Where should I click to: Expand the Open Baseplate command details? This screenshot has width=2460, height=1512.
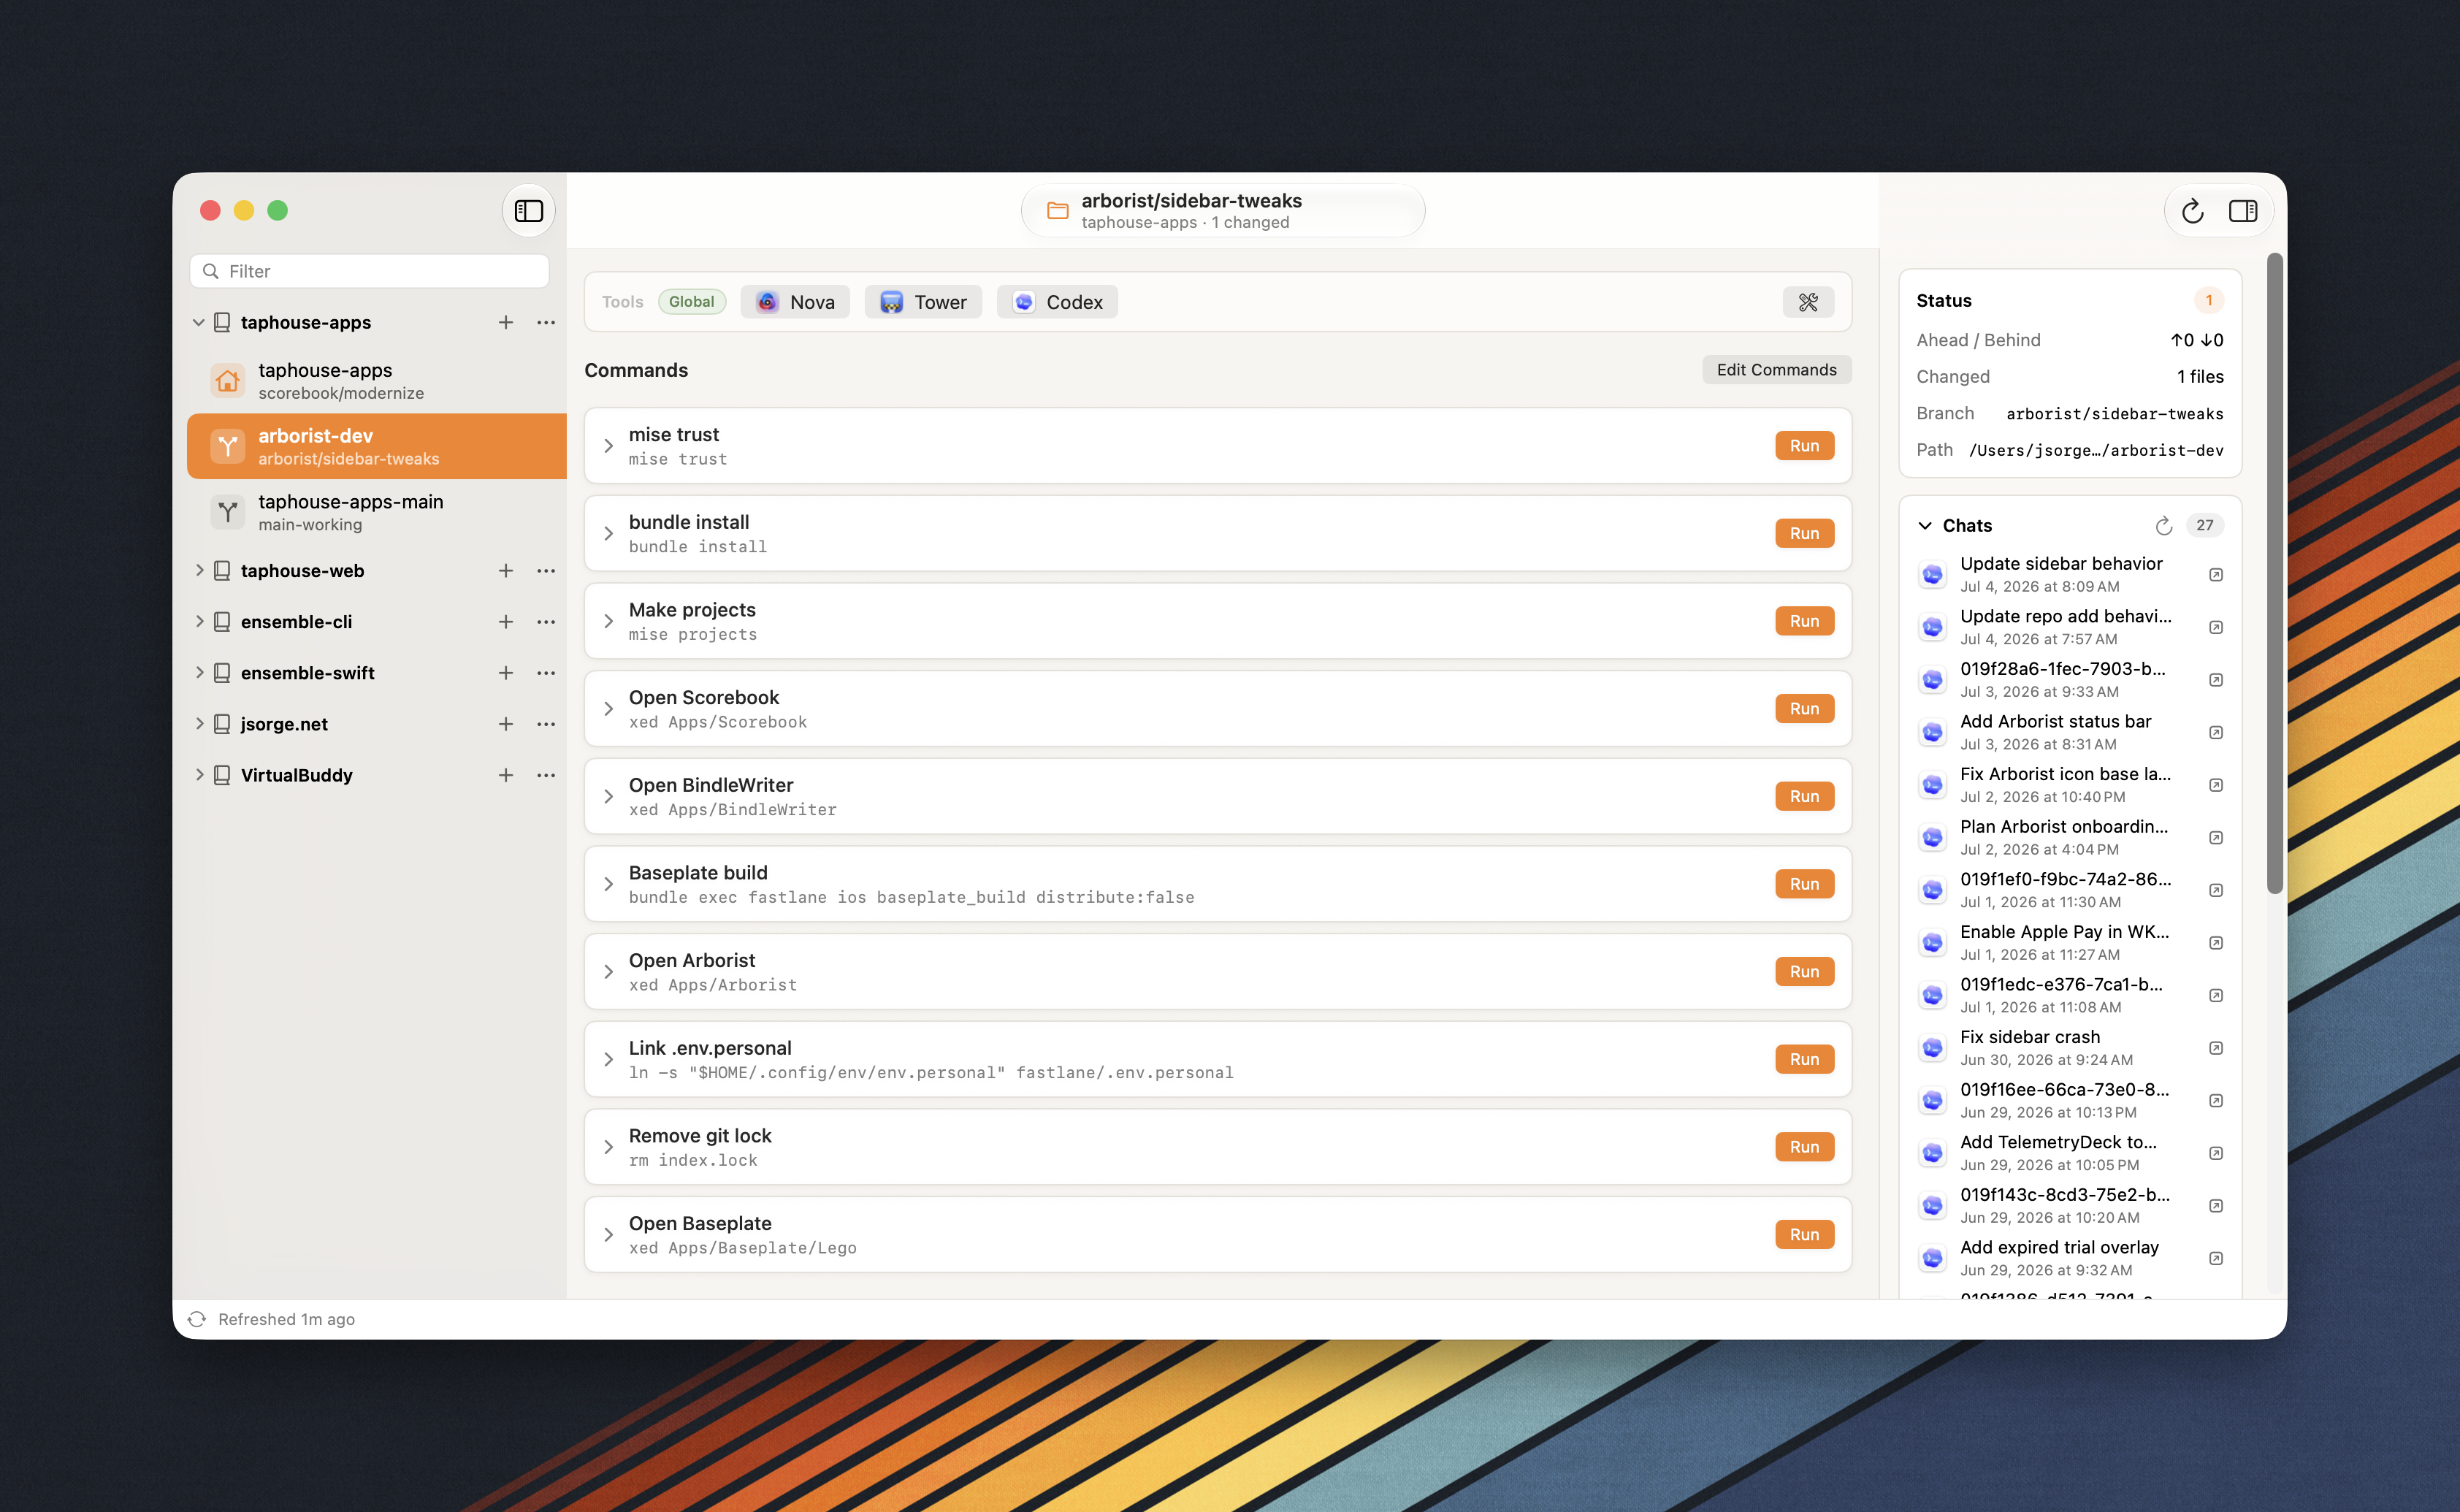click(608, 1235)
